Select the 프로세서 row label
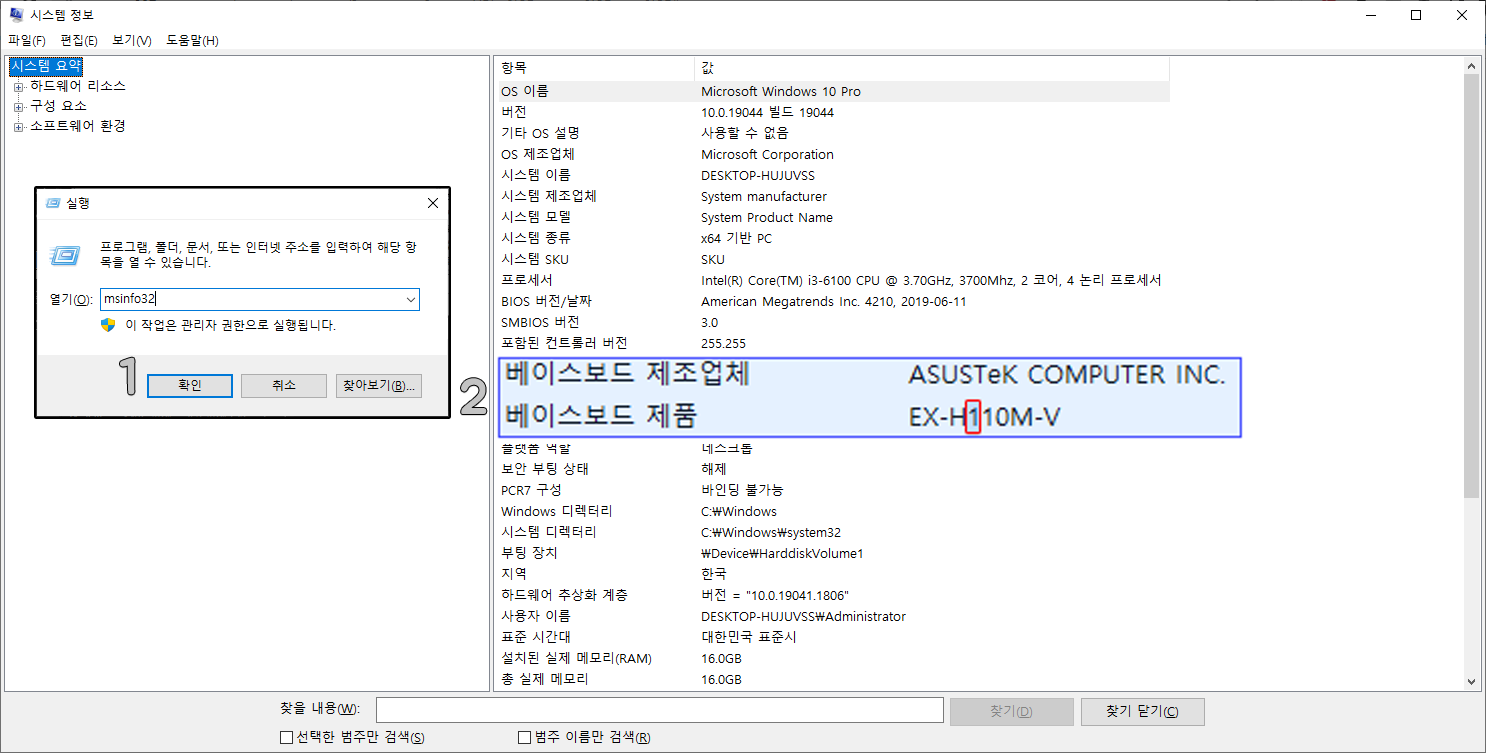 point(526,280)
